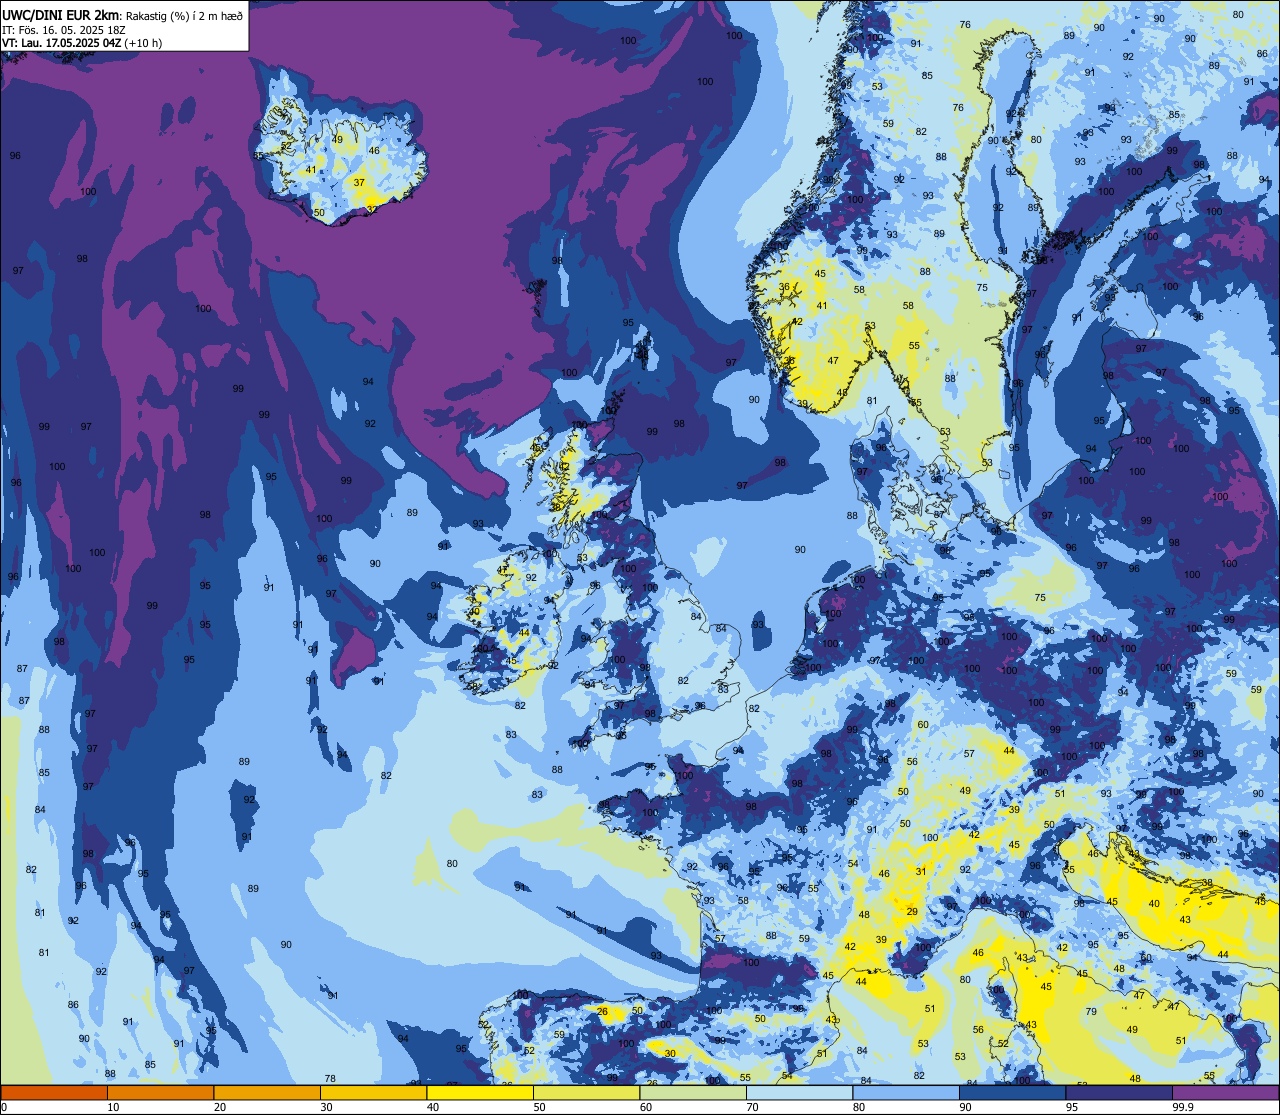Click the legend tick label '90'
This screenshot has height=1115, width=1280.
click(x=965, y=1107)
